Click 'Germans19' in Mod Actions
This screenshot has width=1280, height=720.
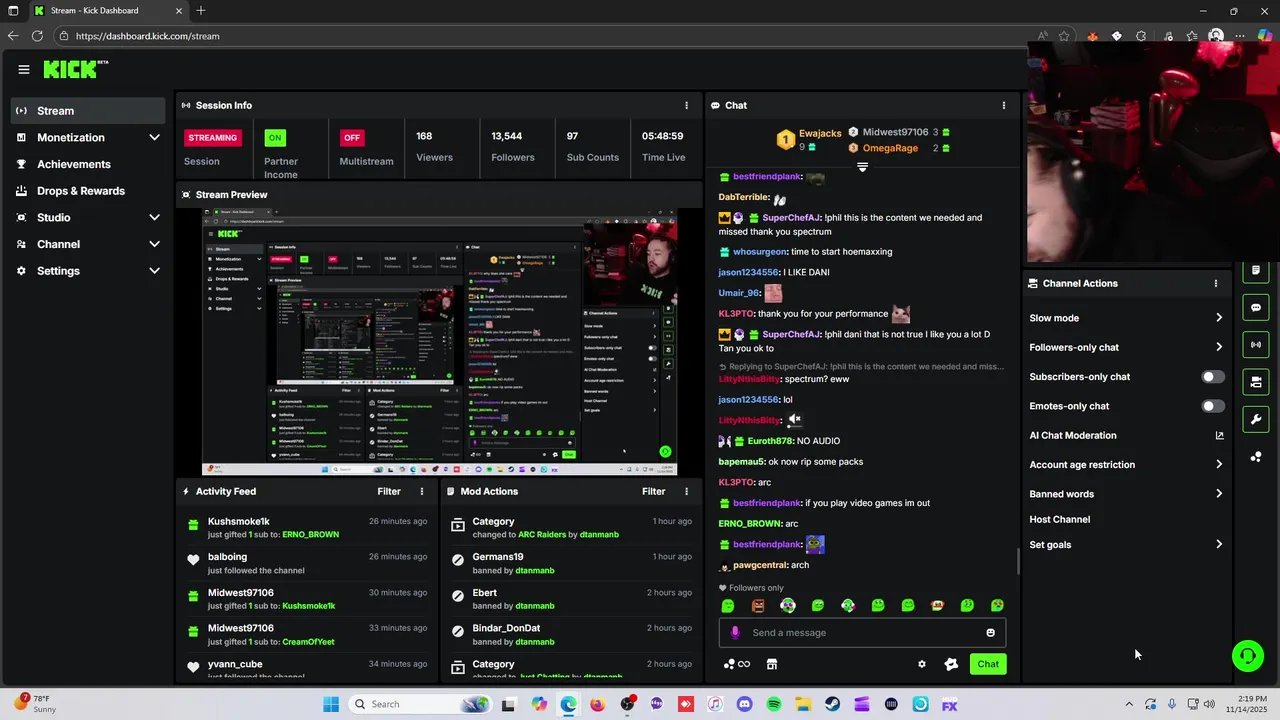pos(498,557)
